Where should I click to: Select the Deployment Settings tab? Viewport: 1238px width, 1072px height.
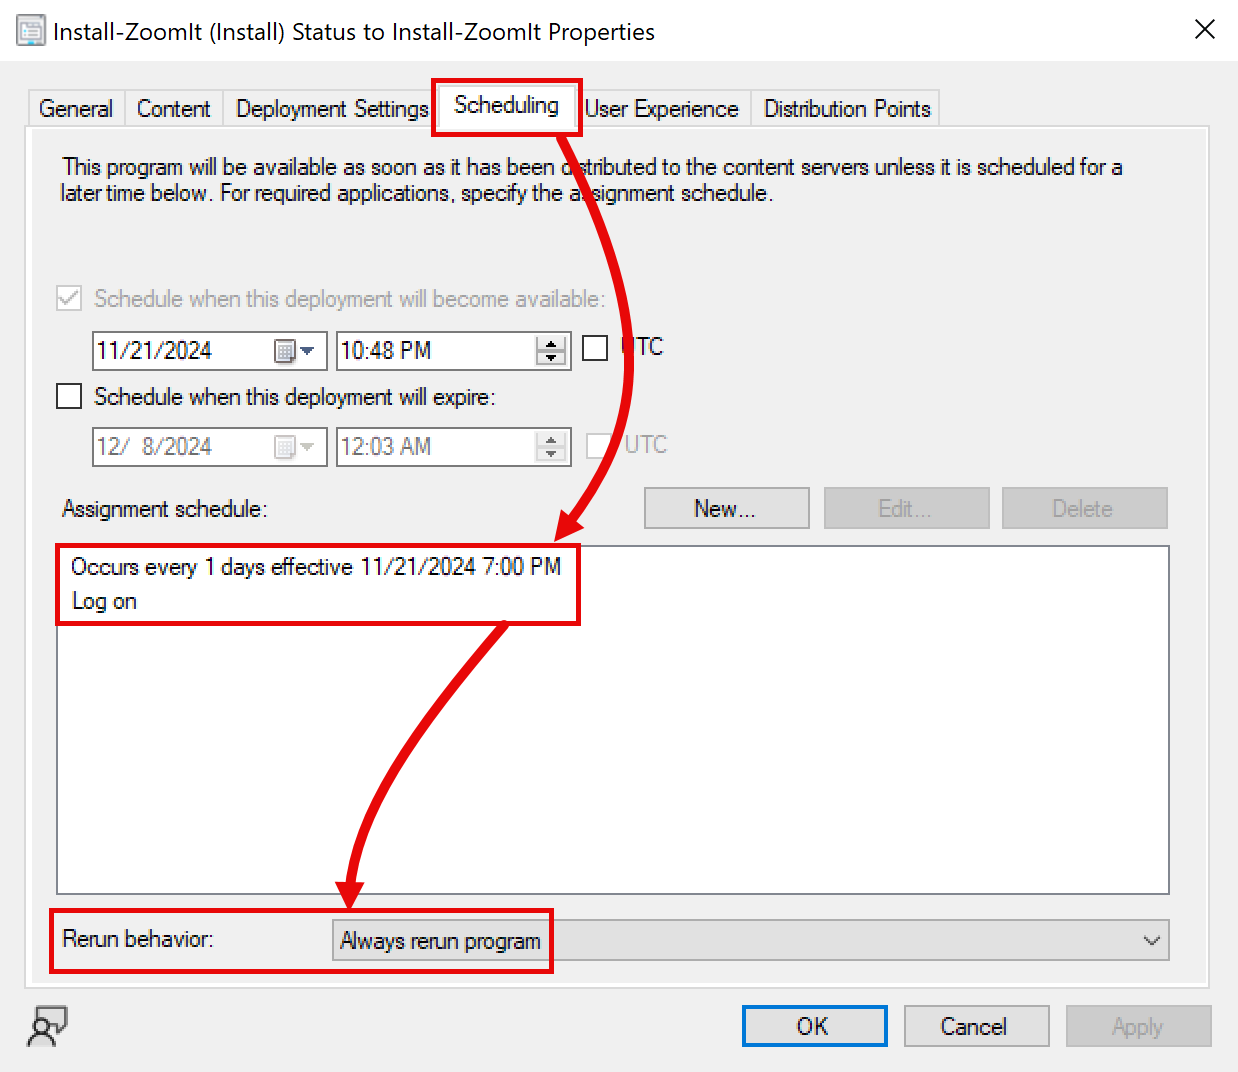coord(330,108)
